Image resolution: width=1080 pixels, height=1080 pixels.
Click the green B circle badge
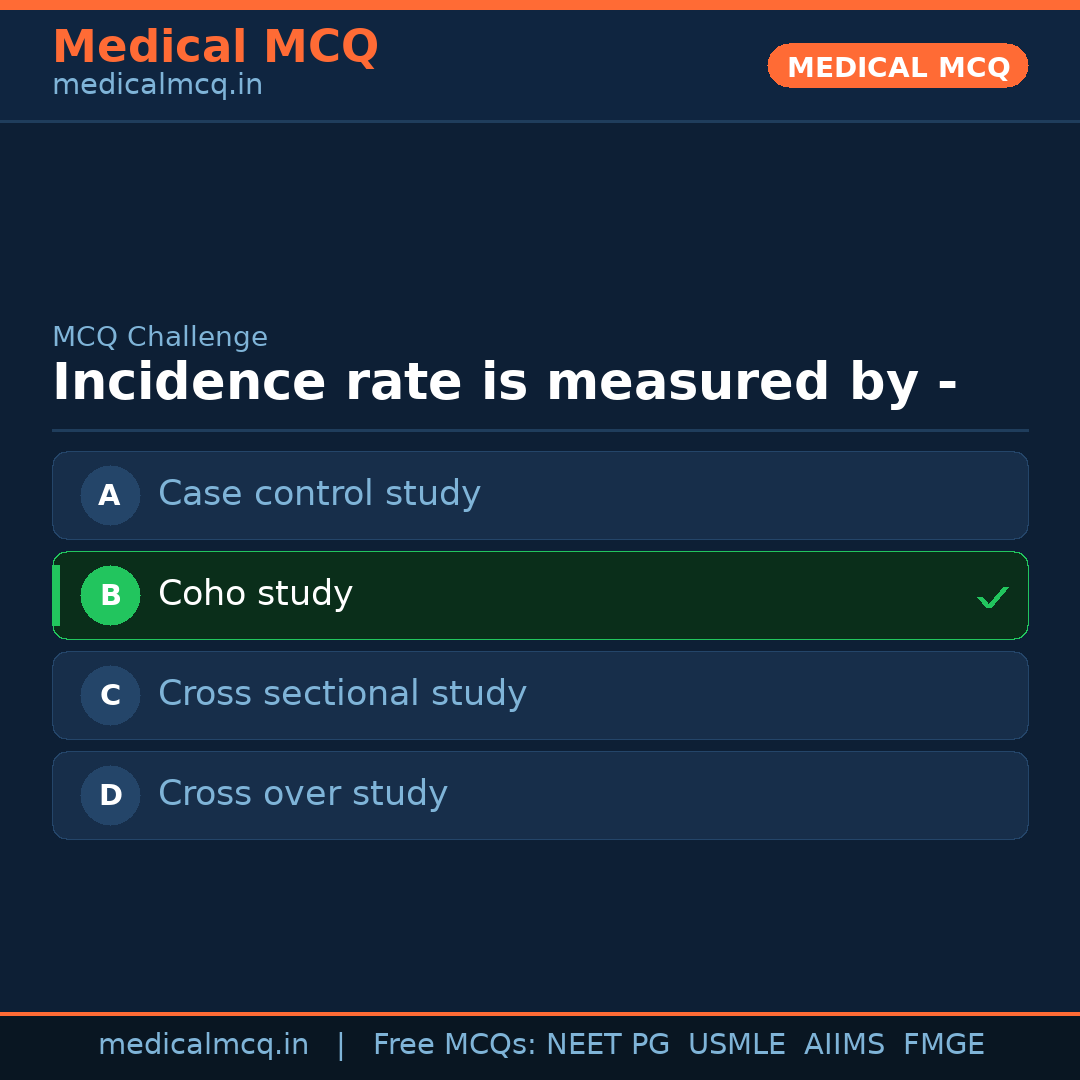[110, 595]
